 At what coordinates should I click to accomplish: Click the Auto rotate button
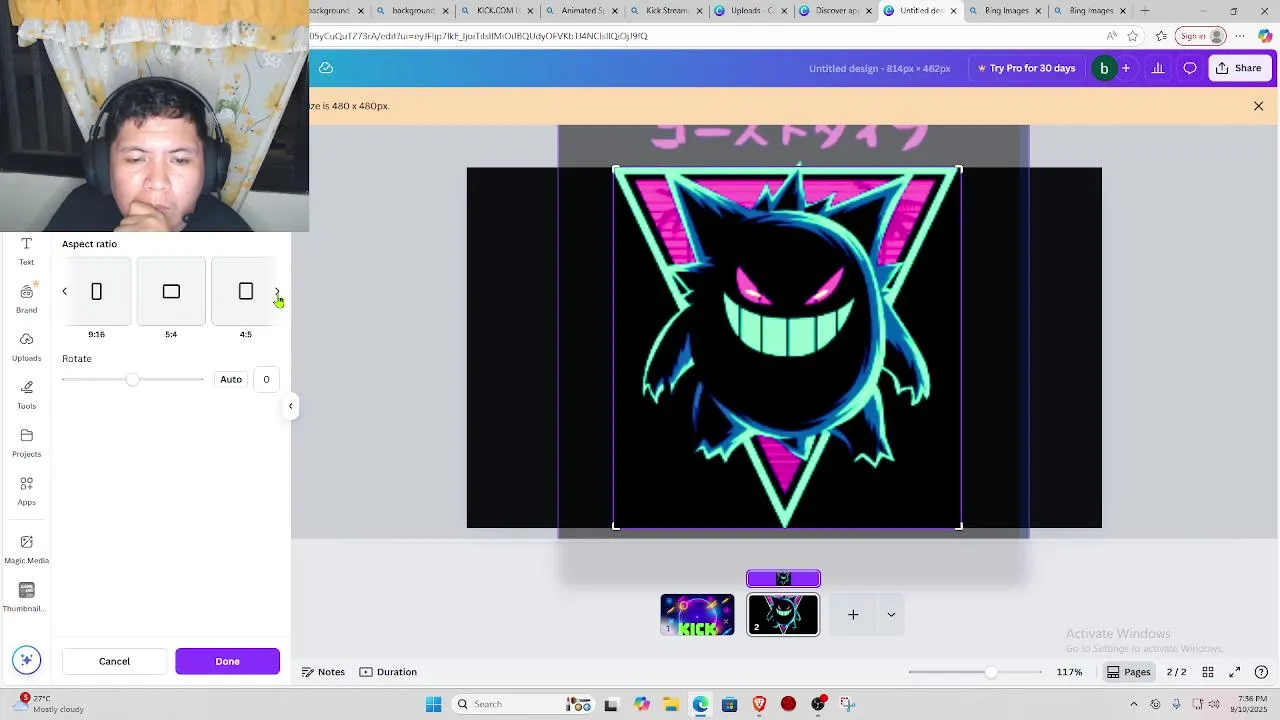[x=231, y=379]
